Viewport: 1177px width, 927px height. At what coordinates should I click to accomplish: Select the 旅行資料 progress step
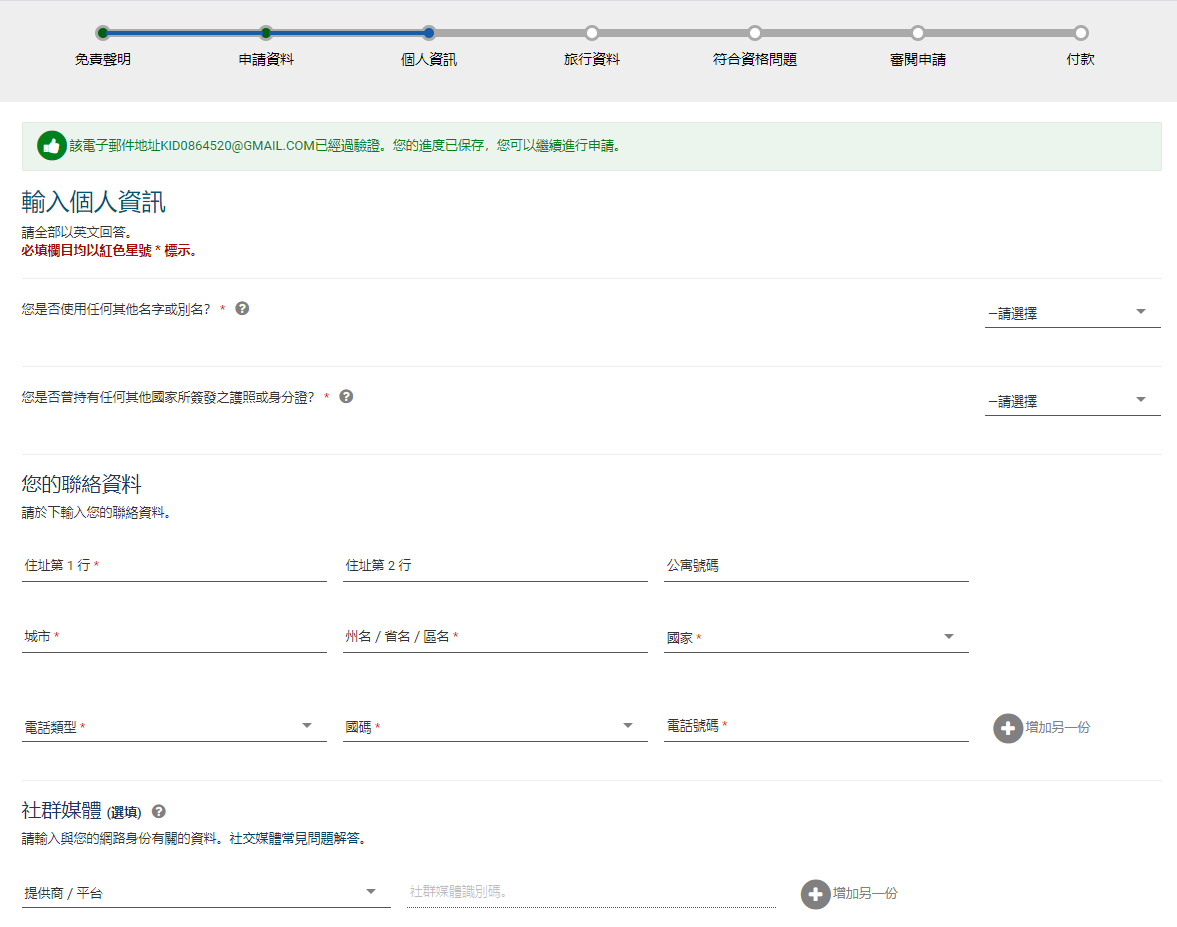pyautogui.click(x=592, y=33)
